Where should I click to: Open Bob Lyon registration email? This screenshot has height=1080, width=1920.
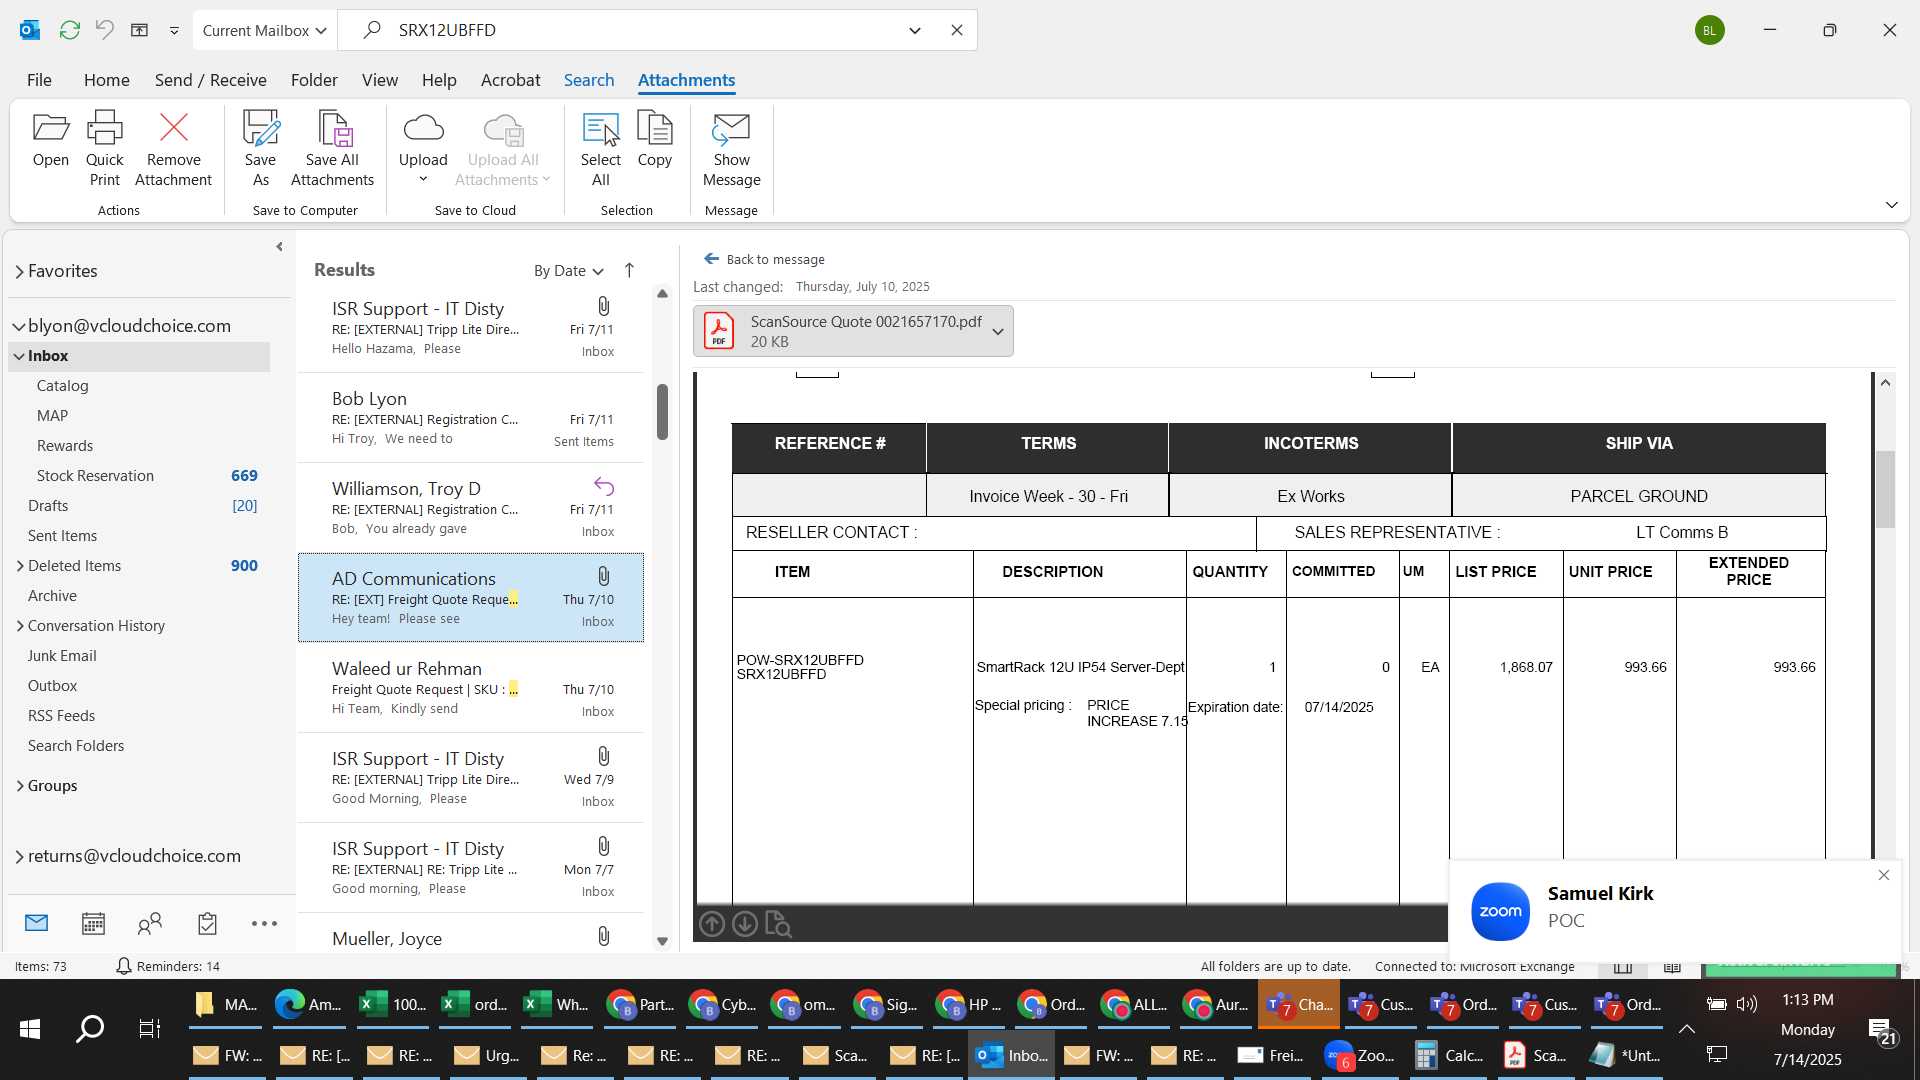coord(470,418)
